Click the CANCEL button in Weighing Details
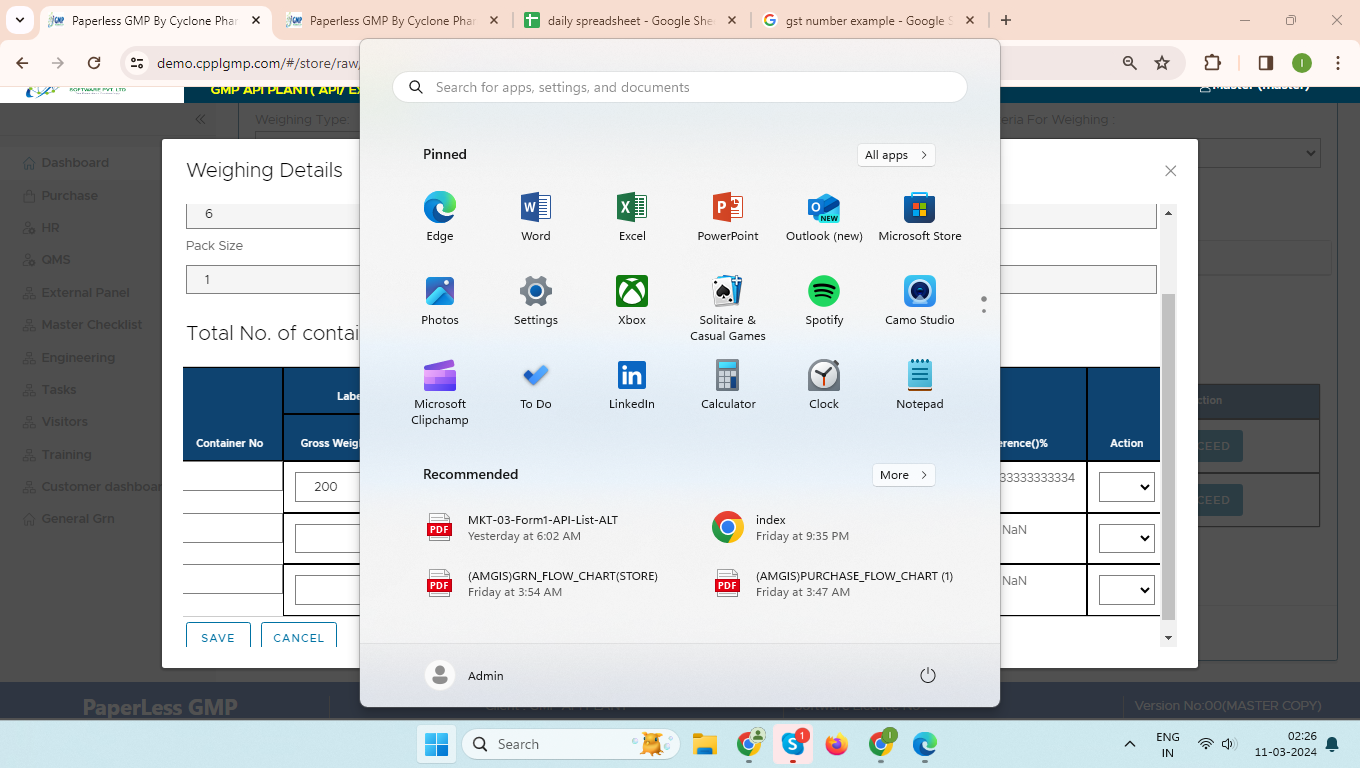The width and height of the screenshot is (1360, 768). coord(298,637)
